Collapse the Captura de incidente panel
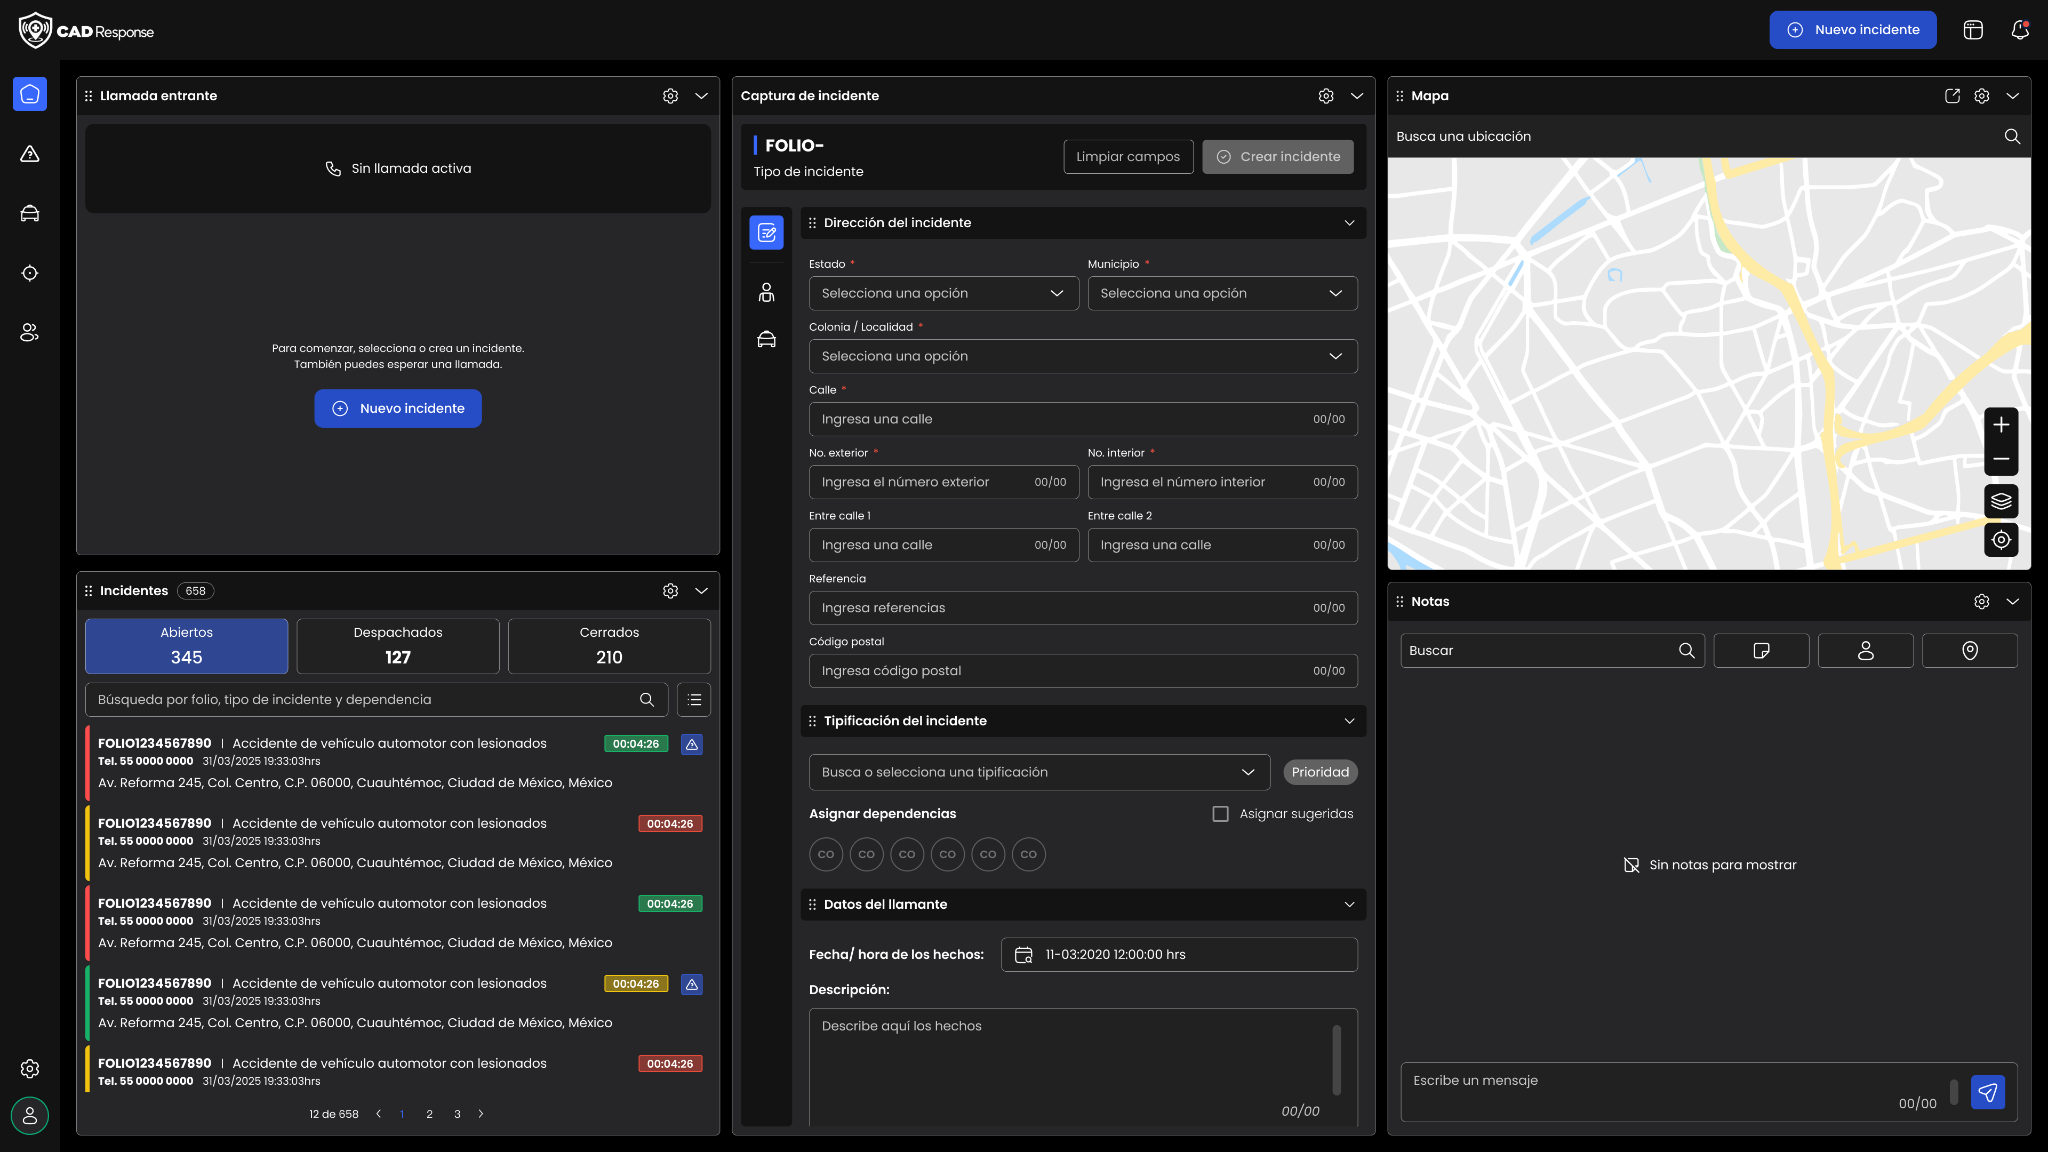Viewport: 2048px width, 1152px height. [1356, 96]
